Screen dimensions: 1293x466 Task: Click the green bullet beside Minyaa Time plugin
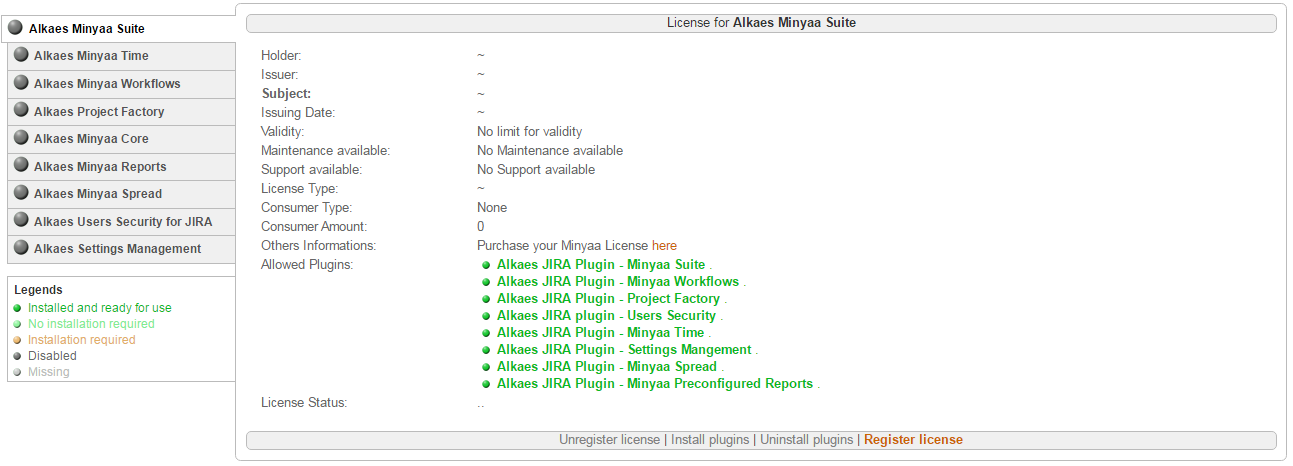coord(486,334)
